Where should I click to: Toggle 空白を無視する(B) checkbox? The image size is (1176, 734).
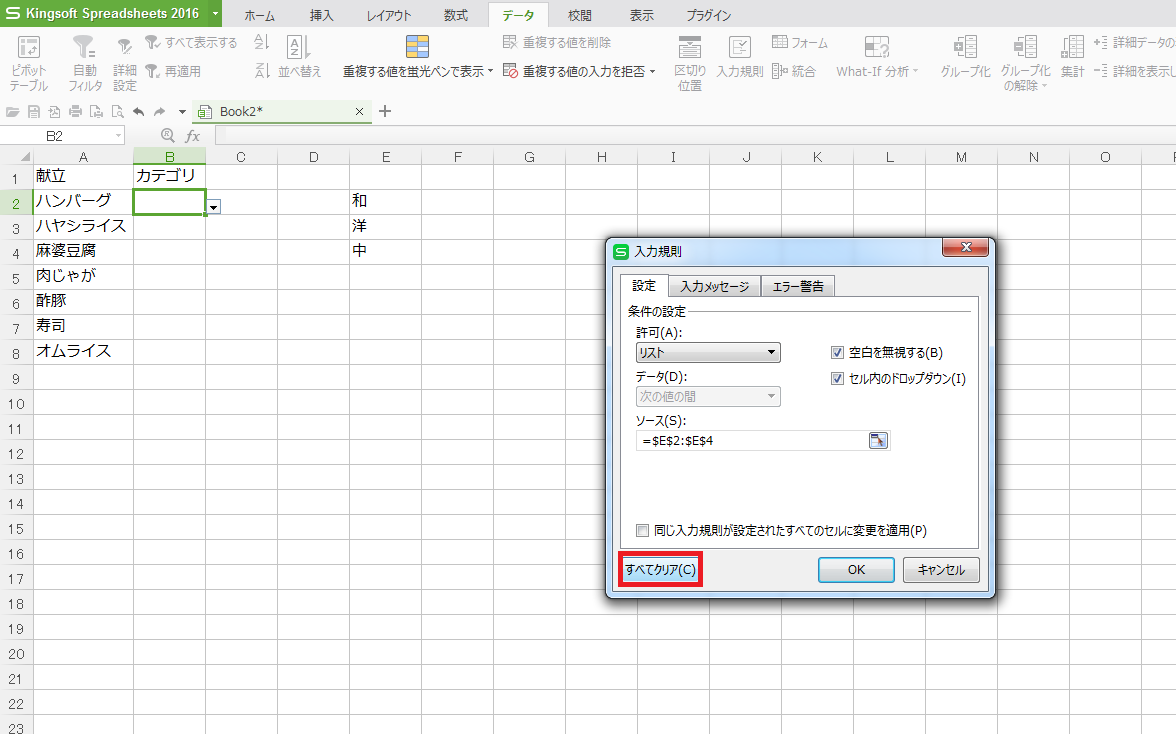pos(837,352)
